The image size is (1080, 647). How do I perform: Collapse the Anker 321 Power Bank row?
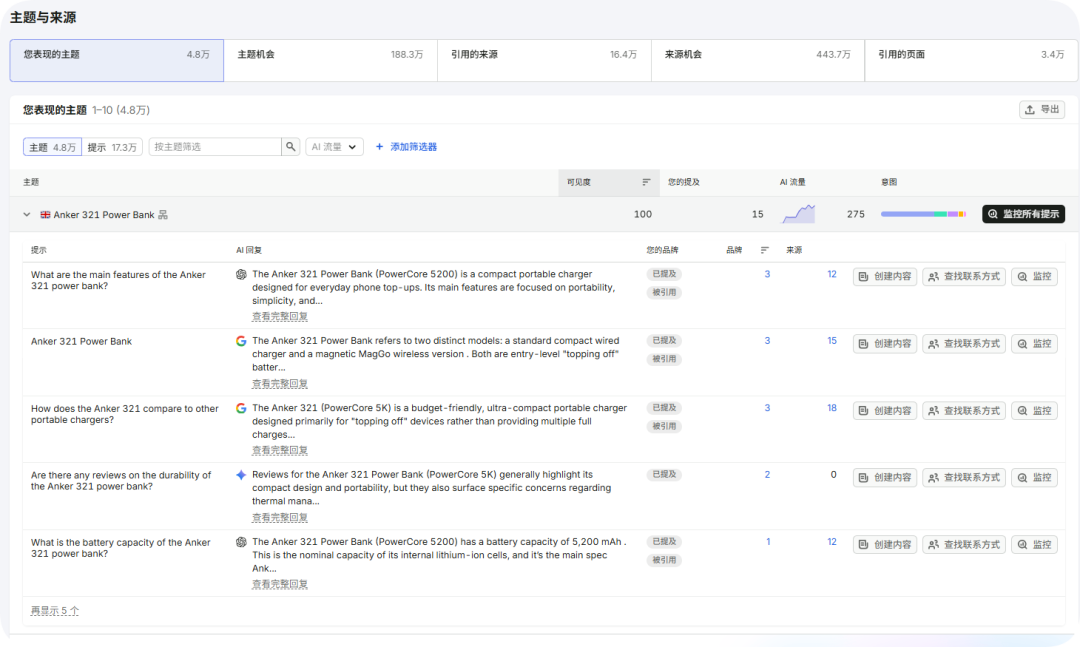26,214
